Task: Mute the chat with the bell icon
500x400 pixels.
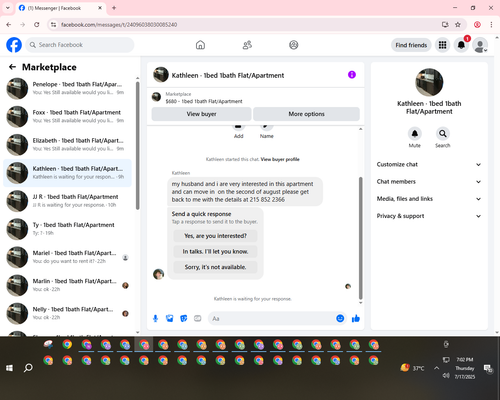Action: point(415,134)
